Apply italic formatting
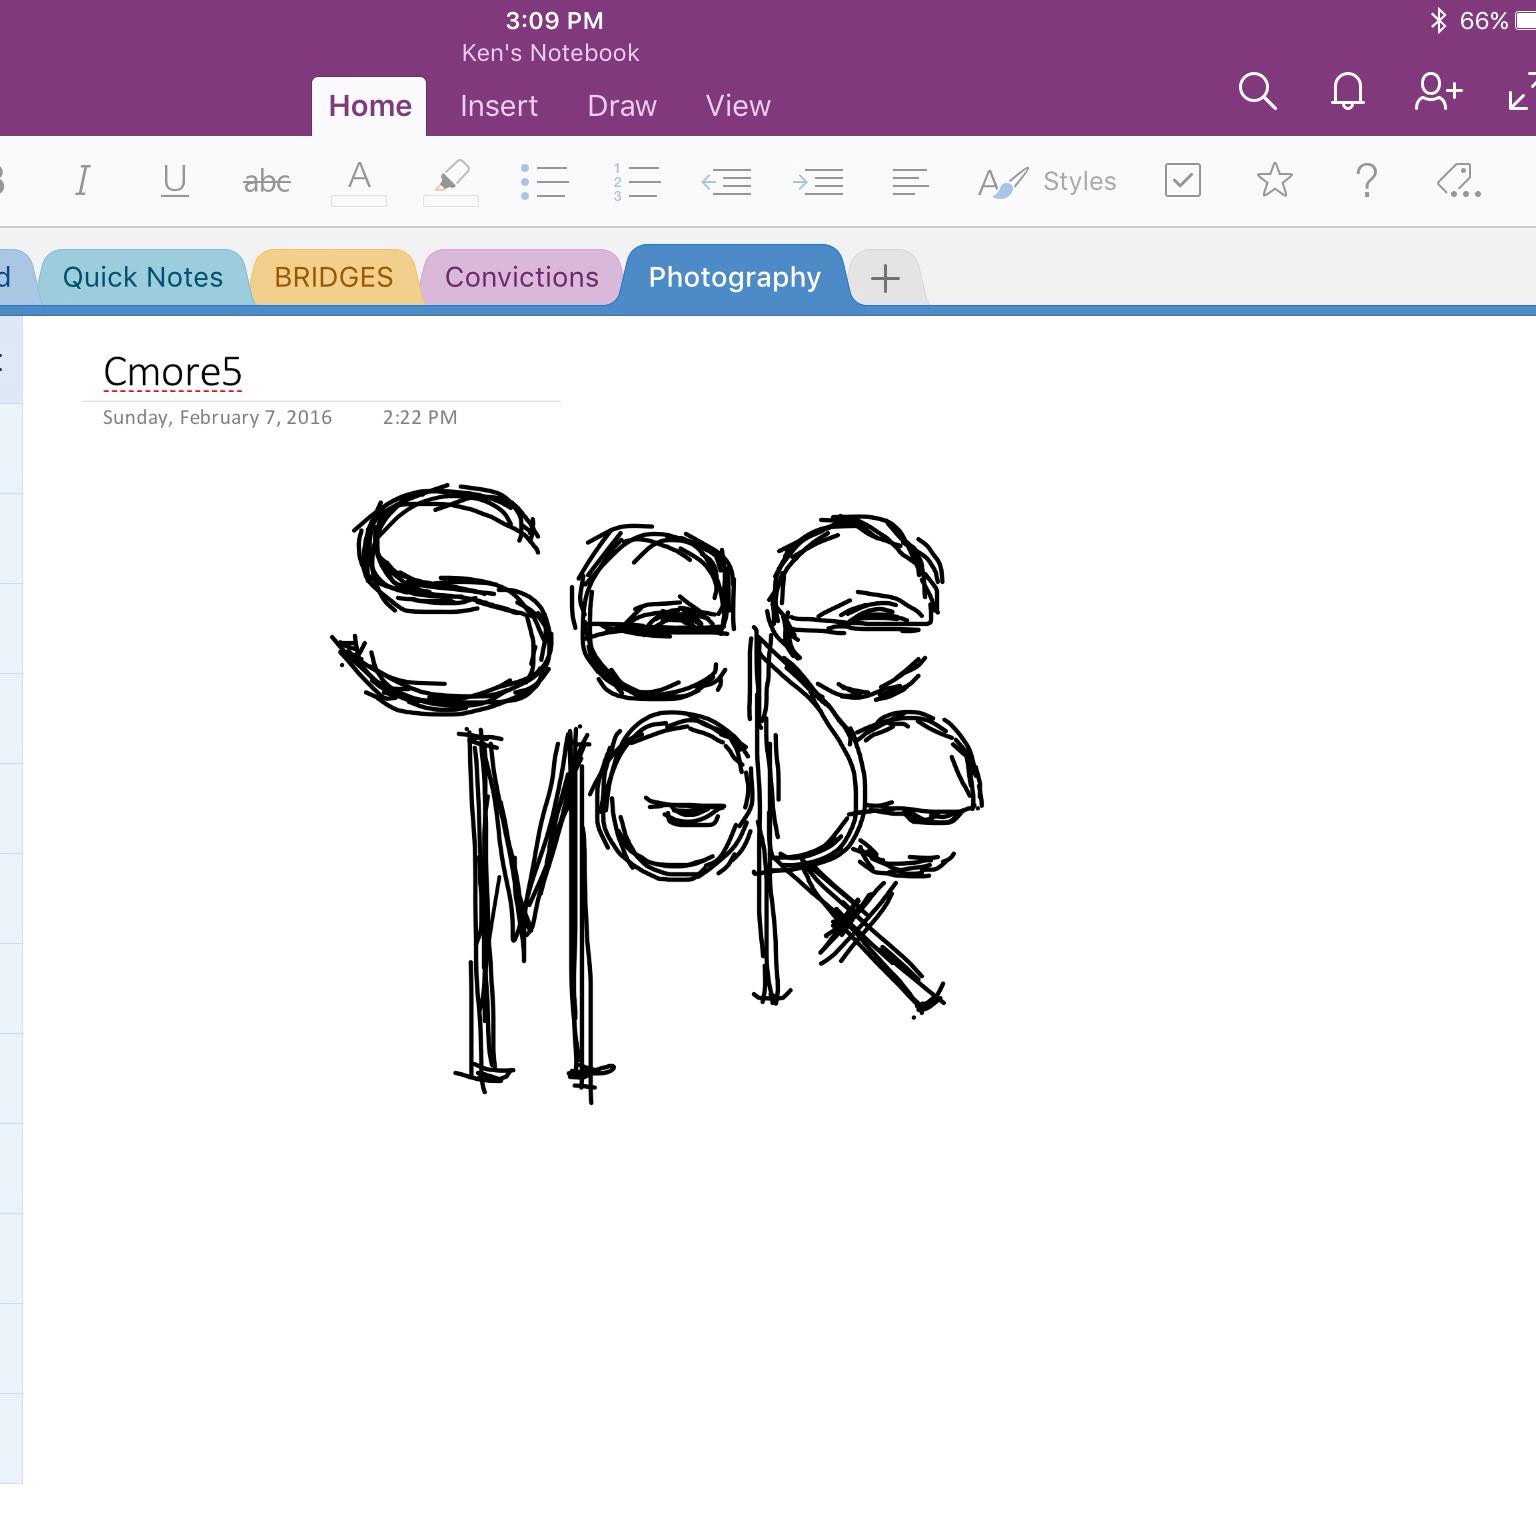The height and width of the screenshot is (1536, 1536). tap(83, 181)
